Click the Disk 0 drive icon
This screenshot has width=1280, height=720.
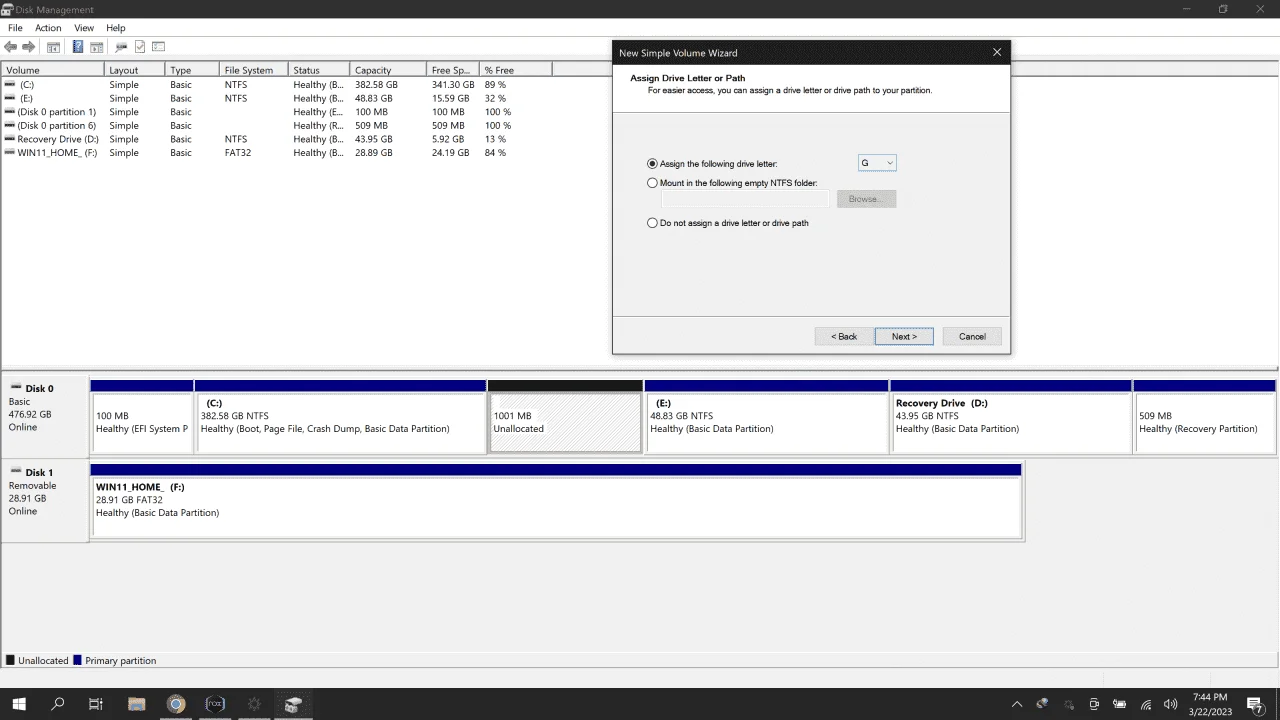pyautogui.click(x=16, y=388)
